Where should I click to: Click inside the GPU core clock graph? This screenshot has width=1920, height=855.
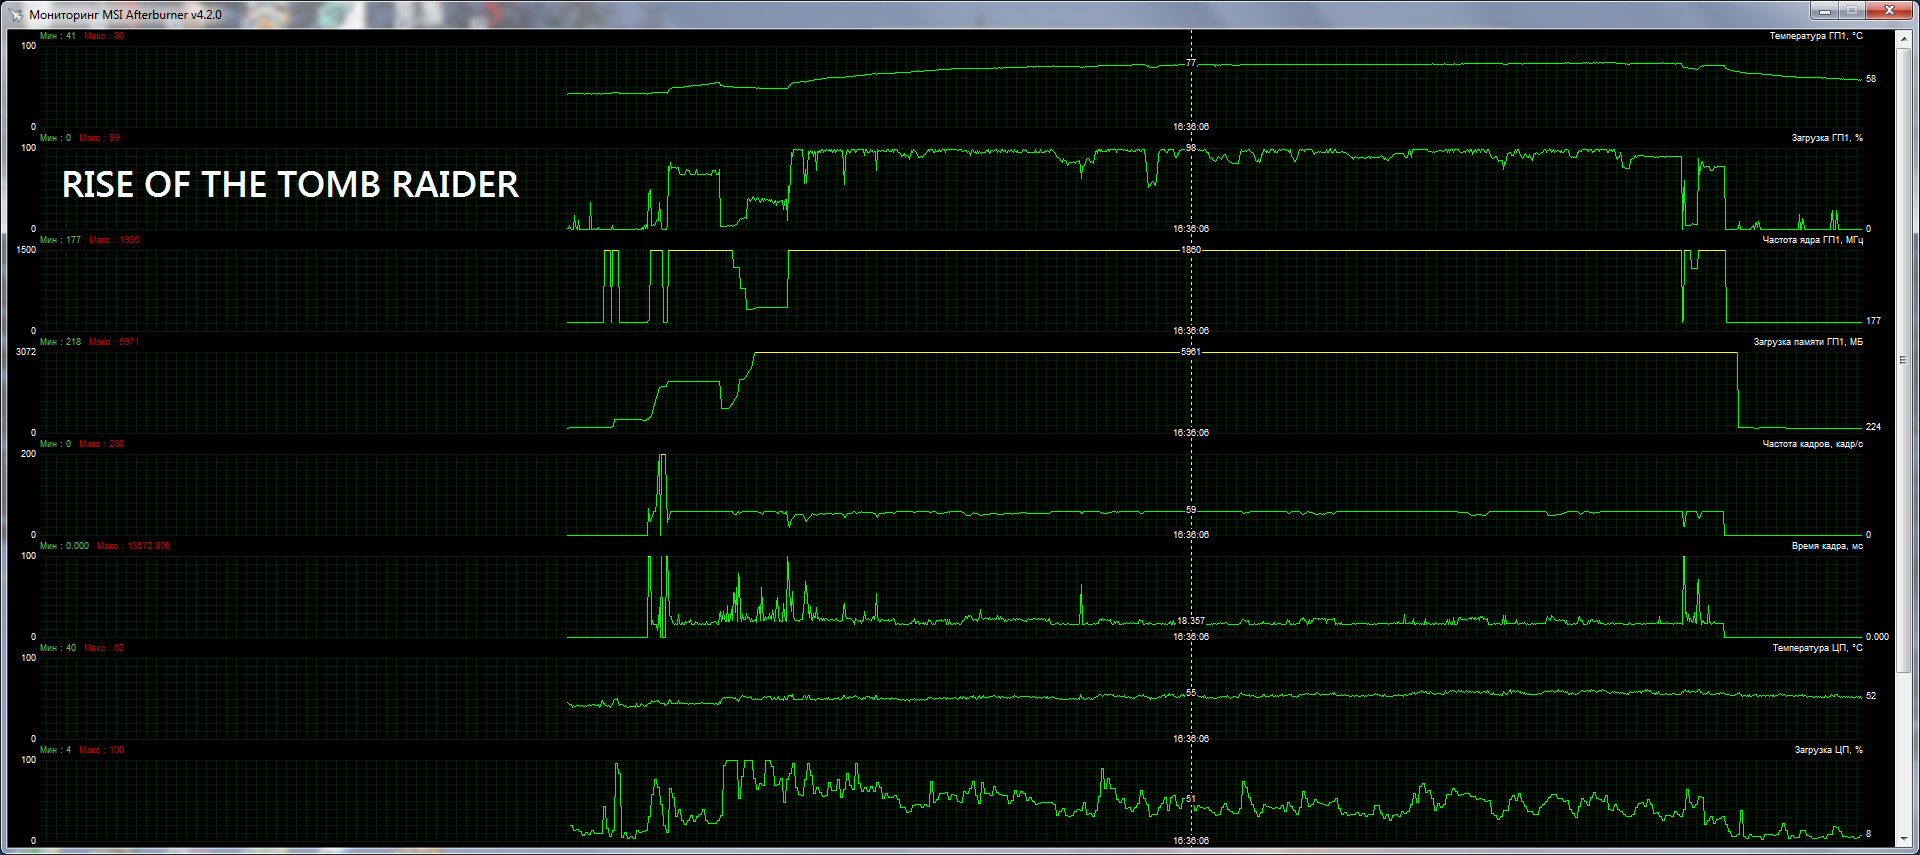tap(950, 290)
